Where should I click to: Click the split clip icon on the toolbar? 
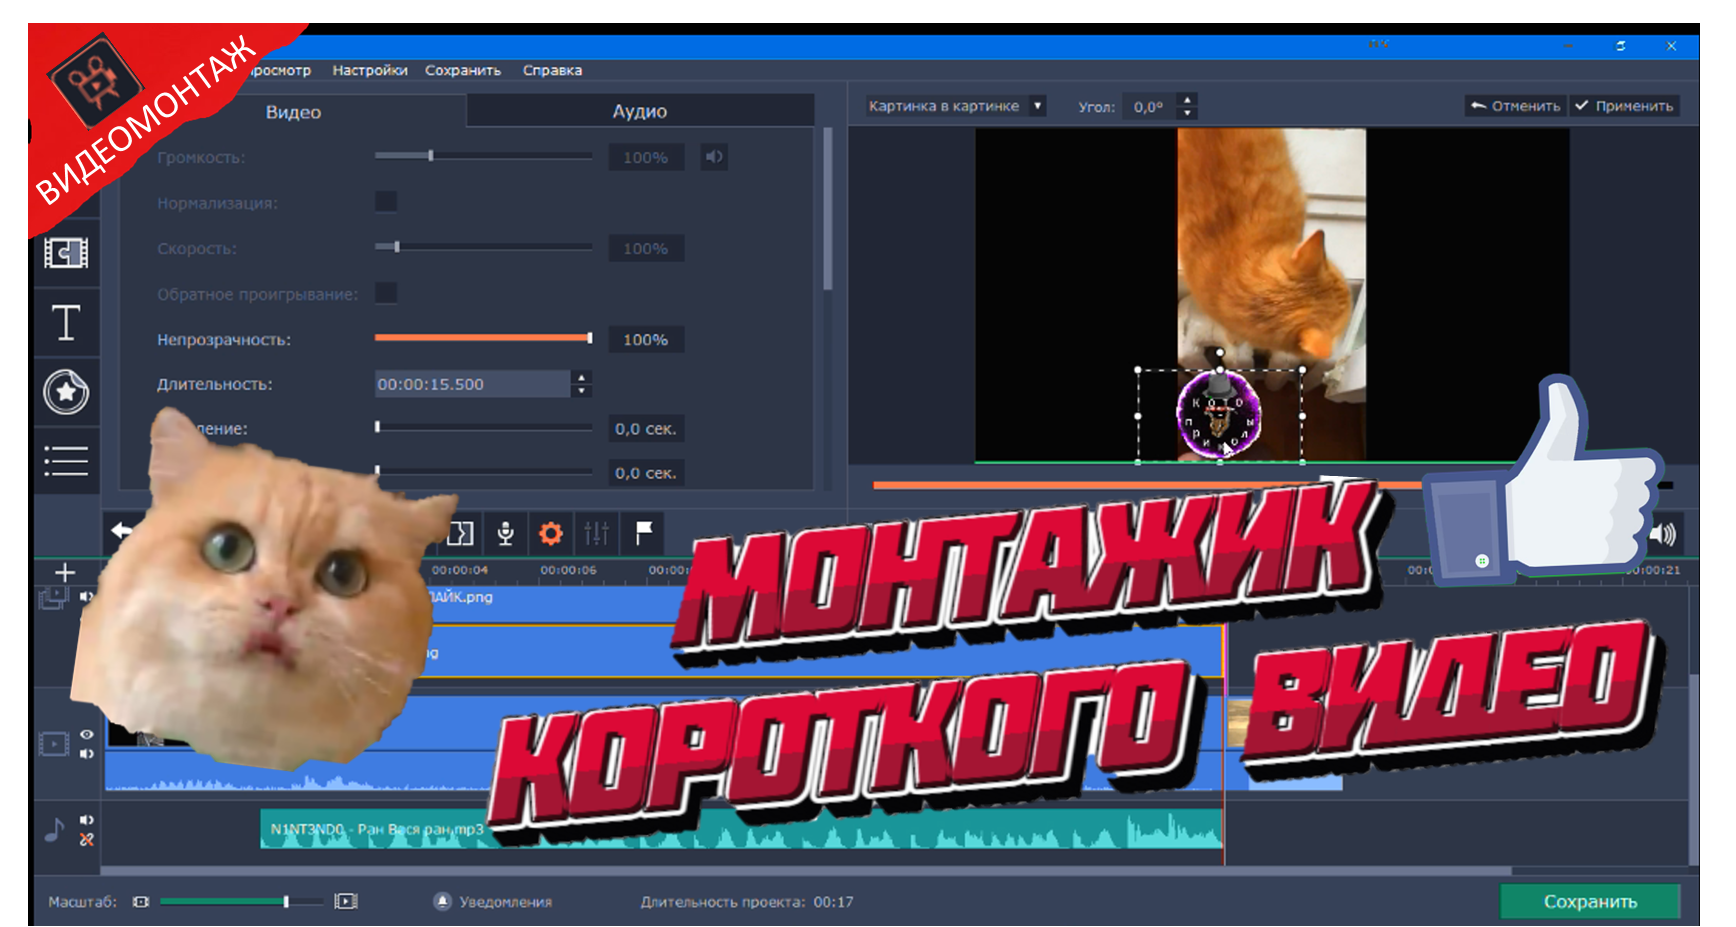460,533
